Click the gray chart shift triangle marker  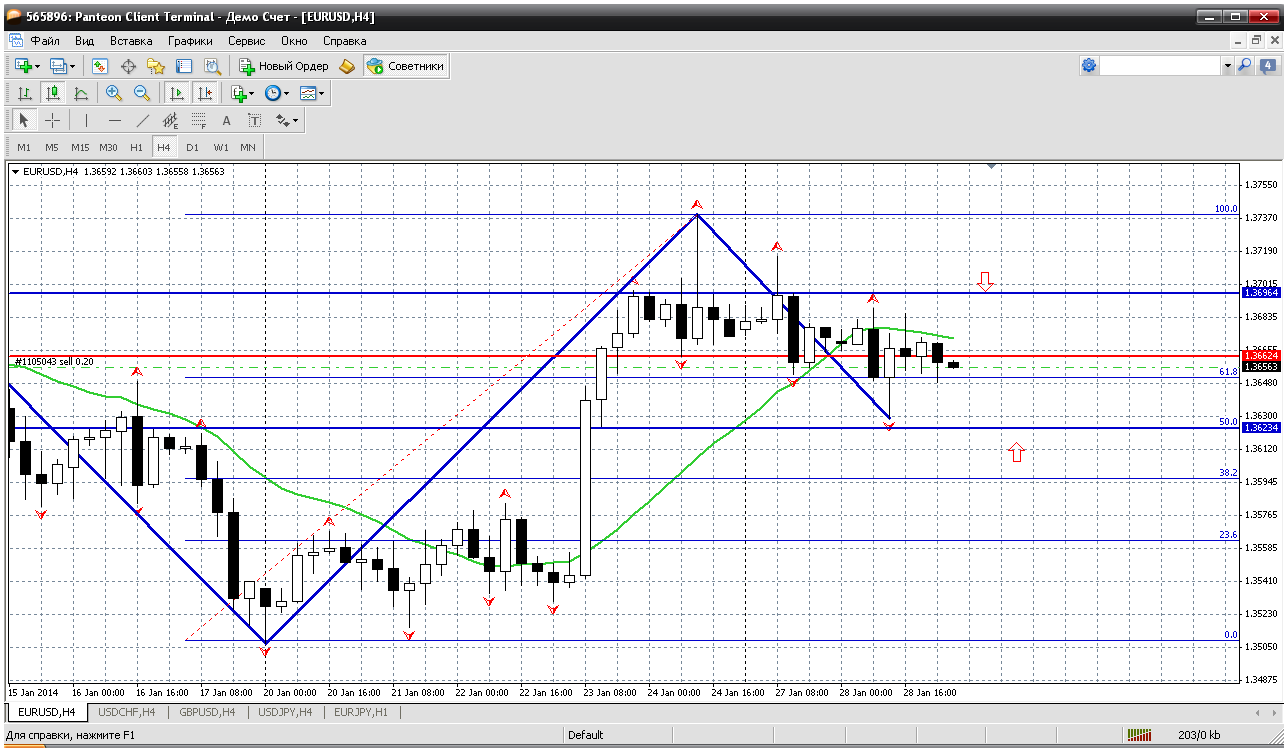point(991,166)
